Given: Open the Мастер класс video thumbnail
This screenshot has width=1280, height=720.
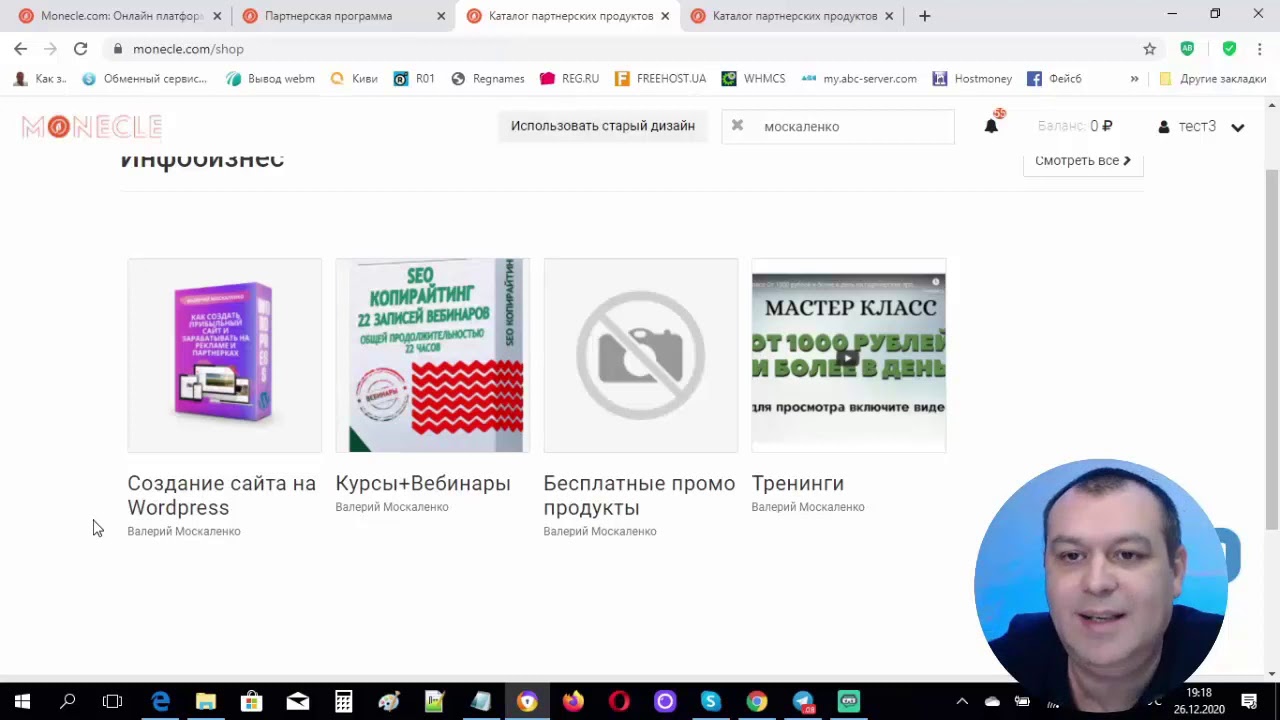Looking at the screenshot, I should coord(849,355).
